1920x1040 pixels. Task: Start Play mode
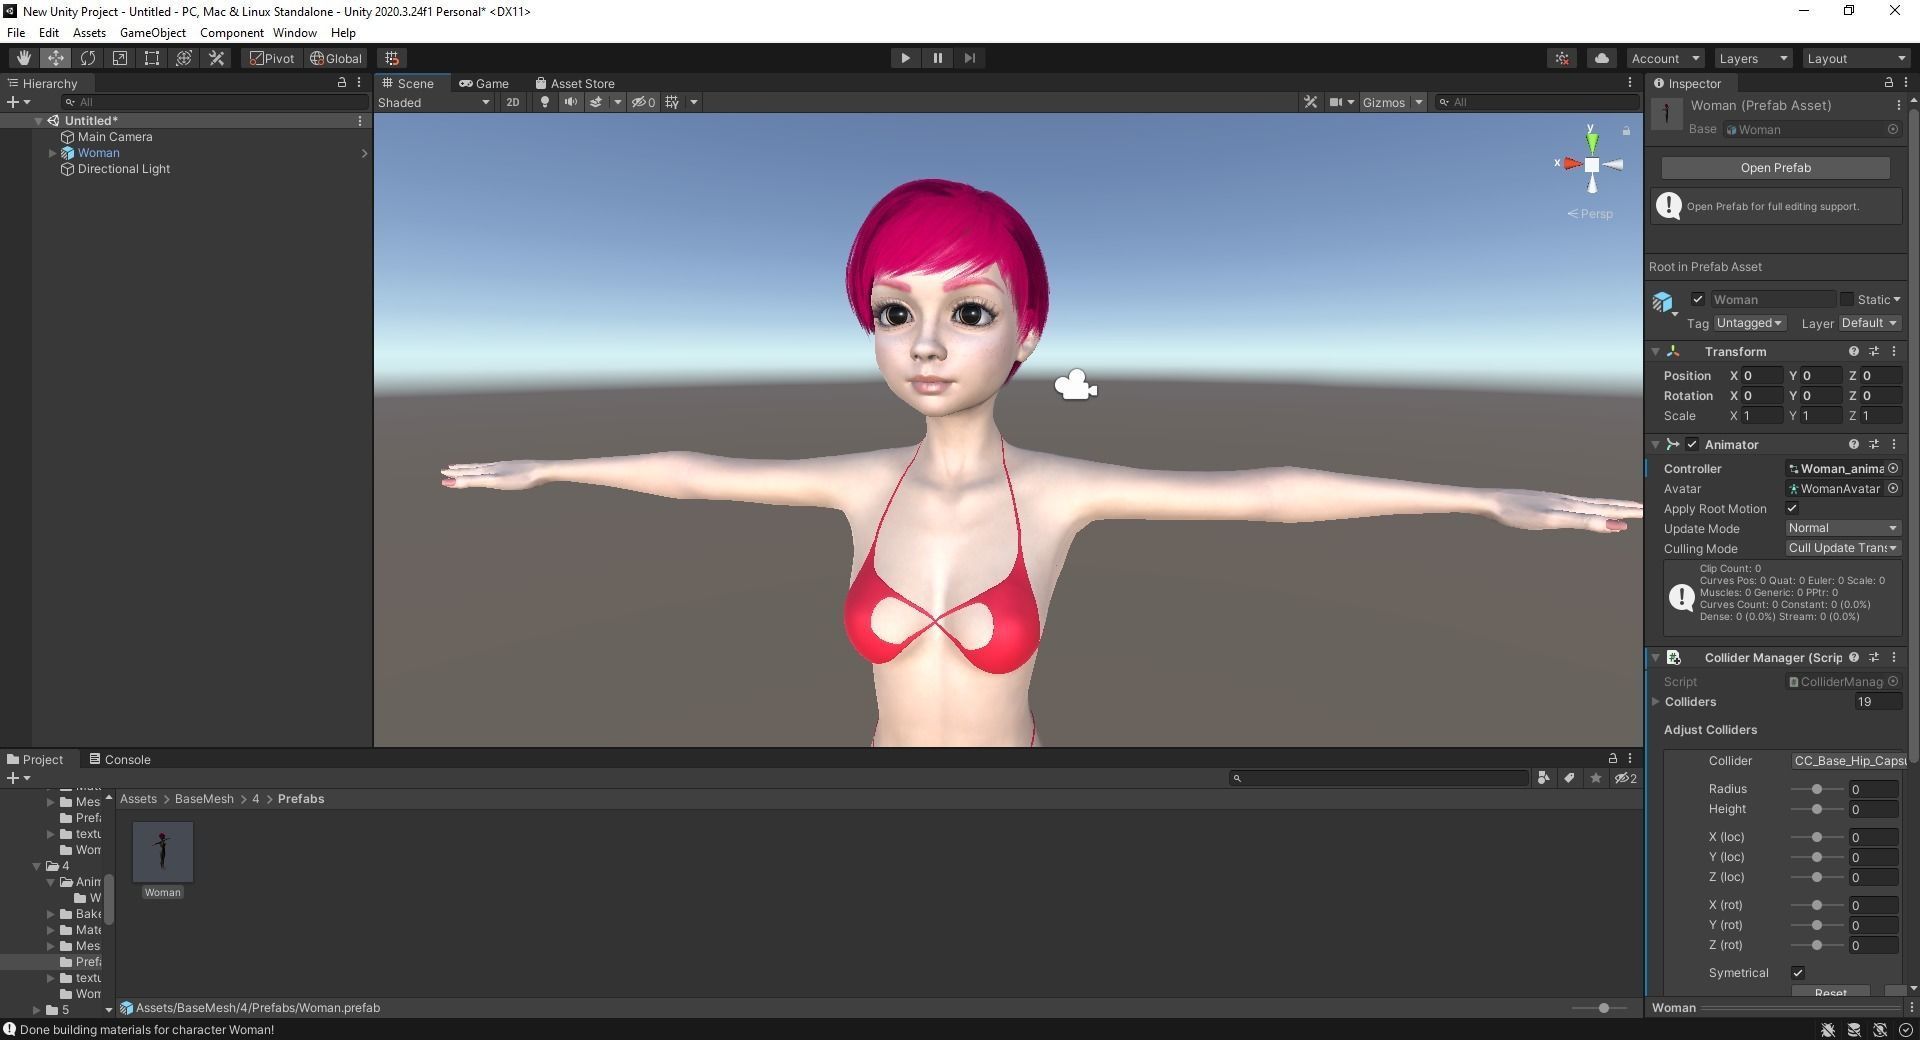[905, 58]
